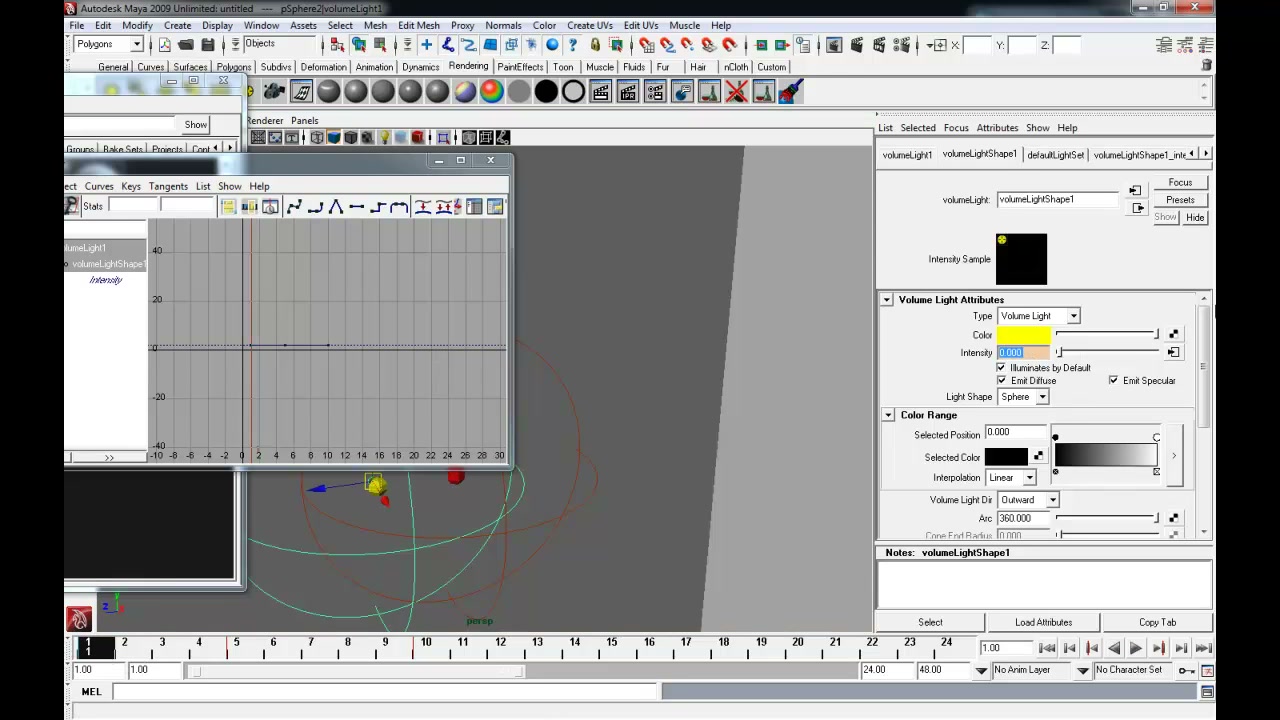Screen dimensions: 1280x720
Task: Click the Open Scene folder icon
Action: click(186, 45)
